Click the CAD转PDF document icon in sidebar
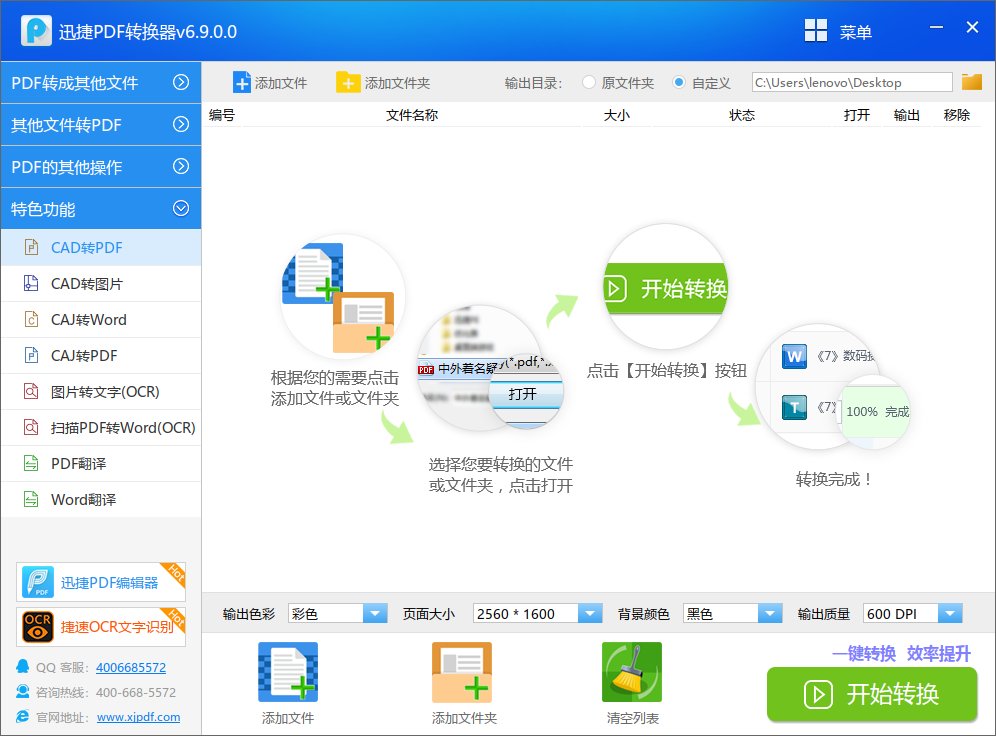 pyautogui.click(x=31, y=247)
